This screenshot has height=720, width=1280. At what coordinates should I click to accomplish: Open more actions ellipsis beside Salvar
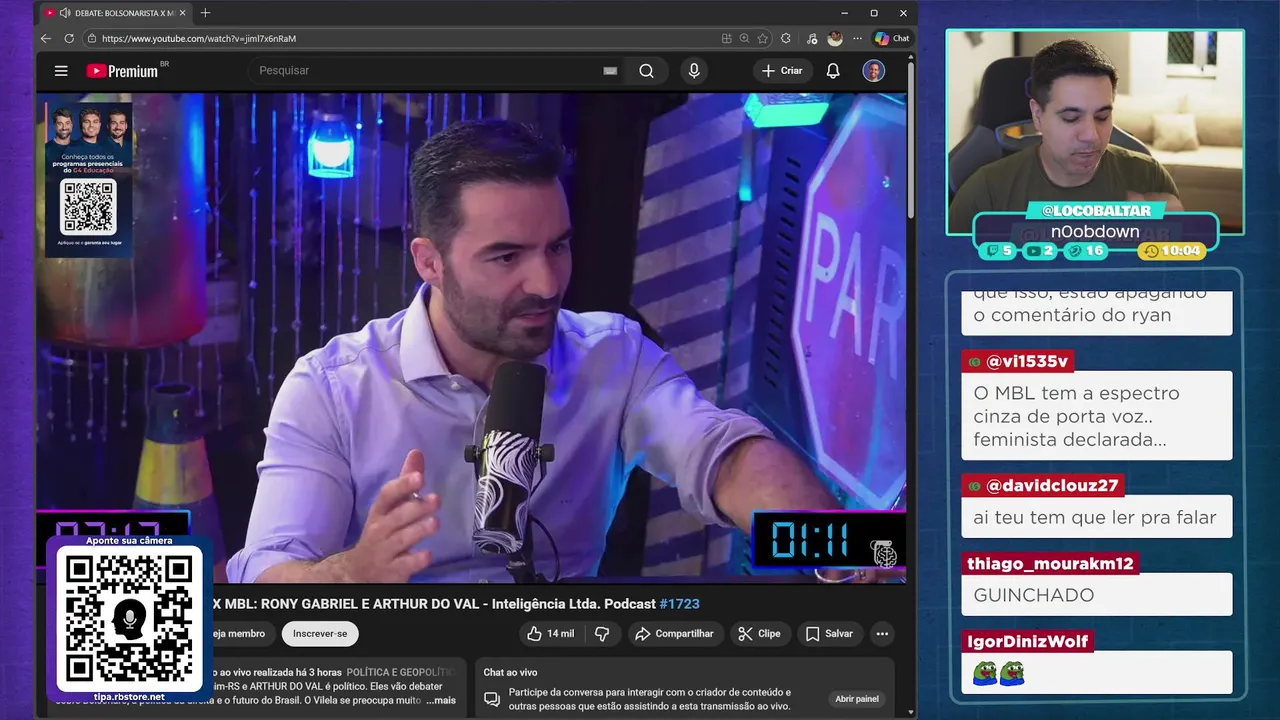tap(882, 634)
